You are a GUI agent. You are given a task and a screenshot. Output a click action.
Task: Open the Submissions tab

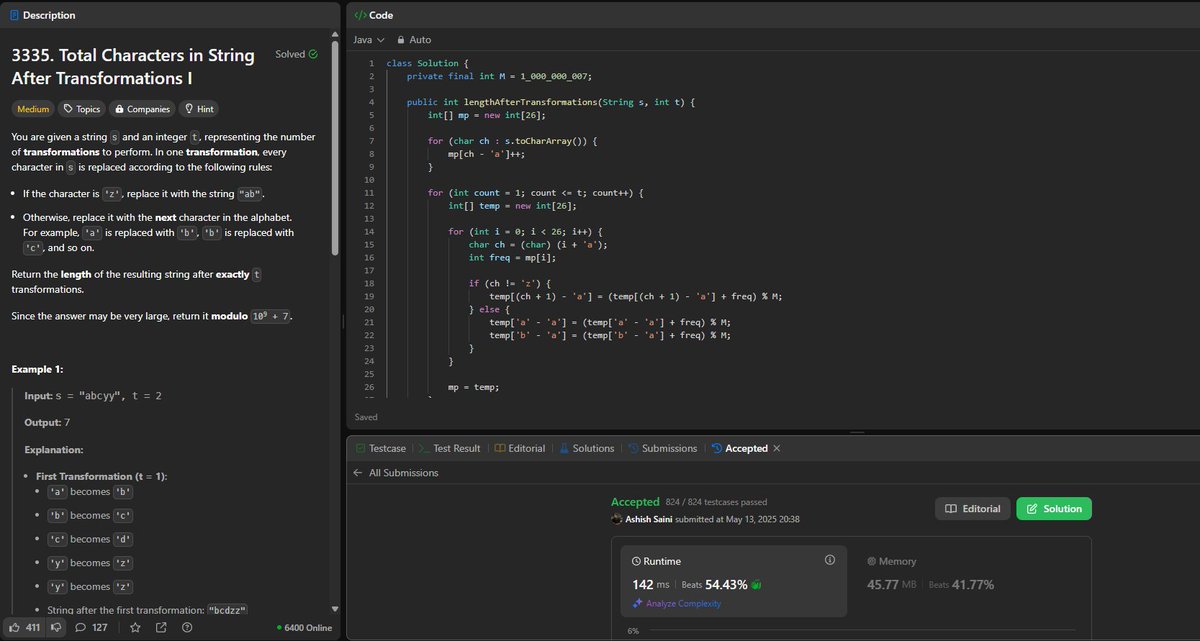tap(661, 448)
